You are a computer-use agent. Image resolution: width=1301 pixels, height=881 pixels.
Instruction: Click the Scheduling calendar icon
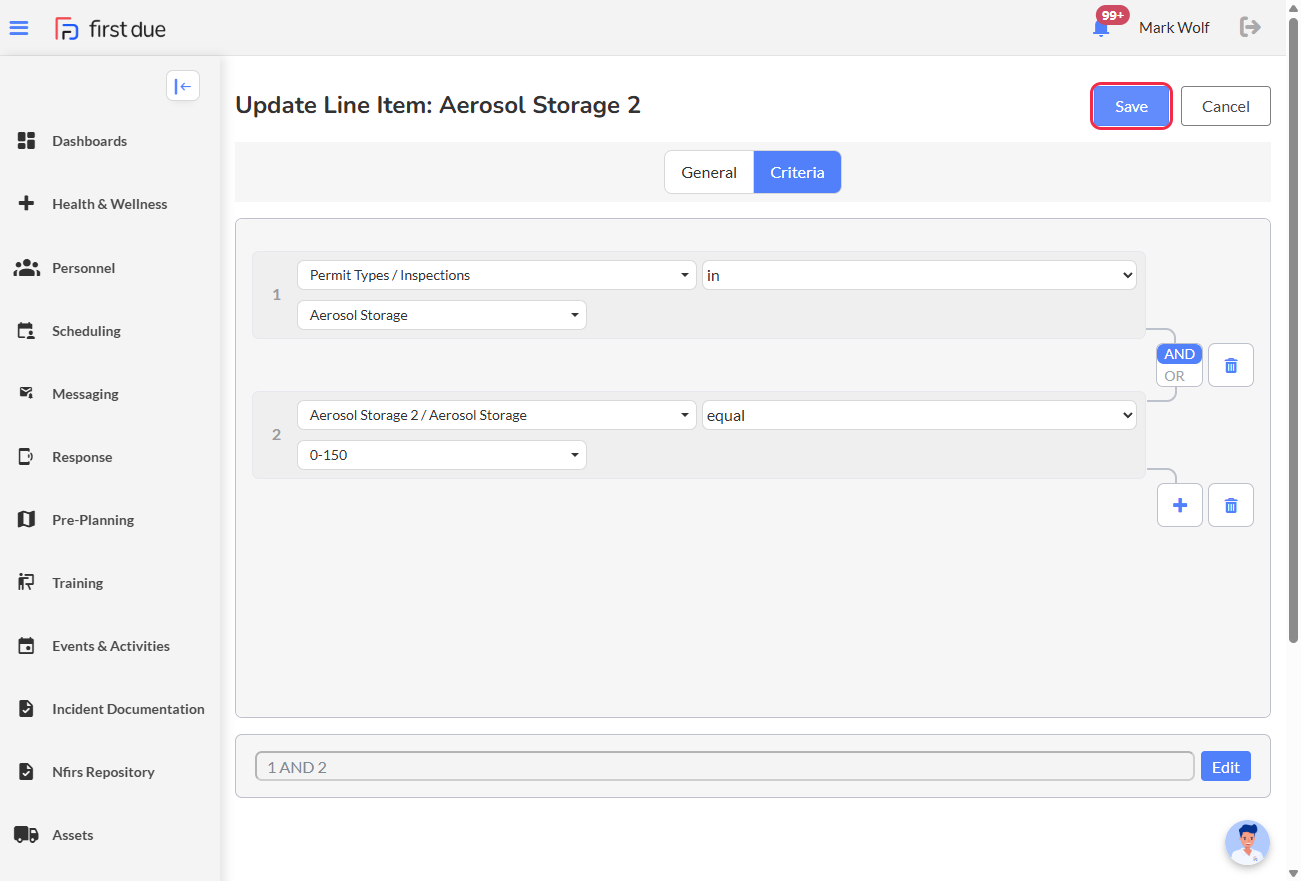tap(27, 331)
